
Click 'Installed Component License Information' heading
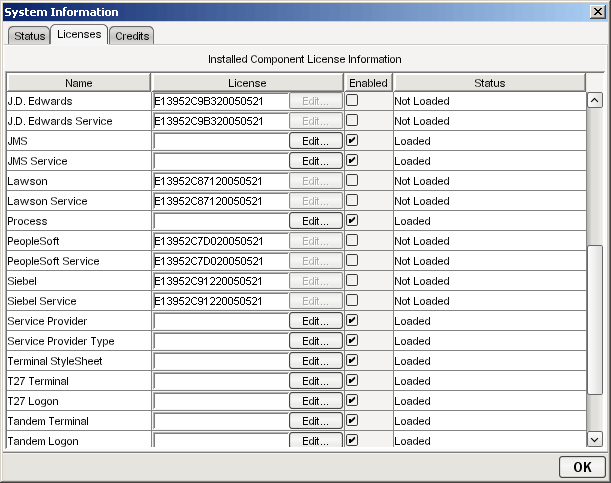click(305, 59)
